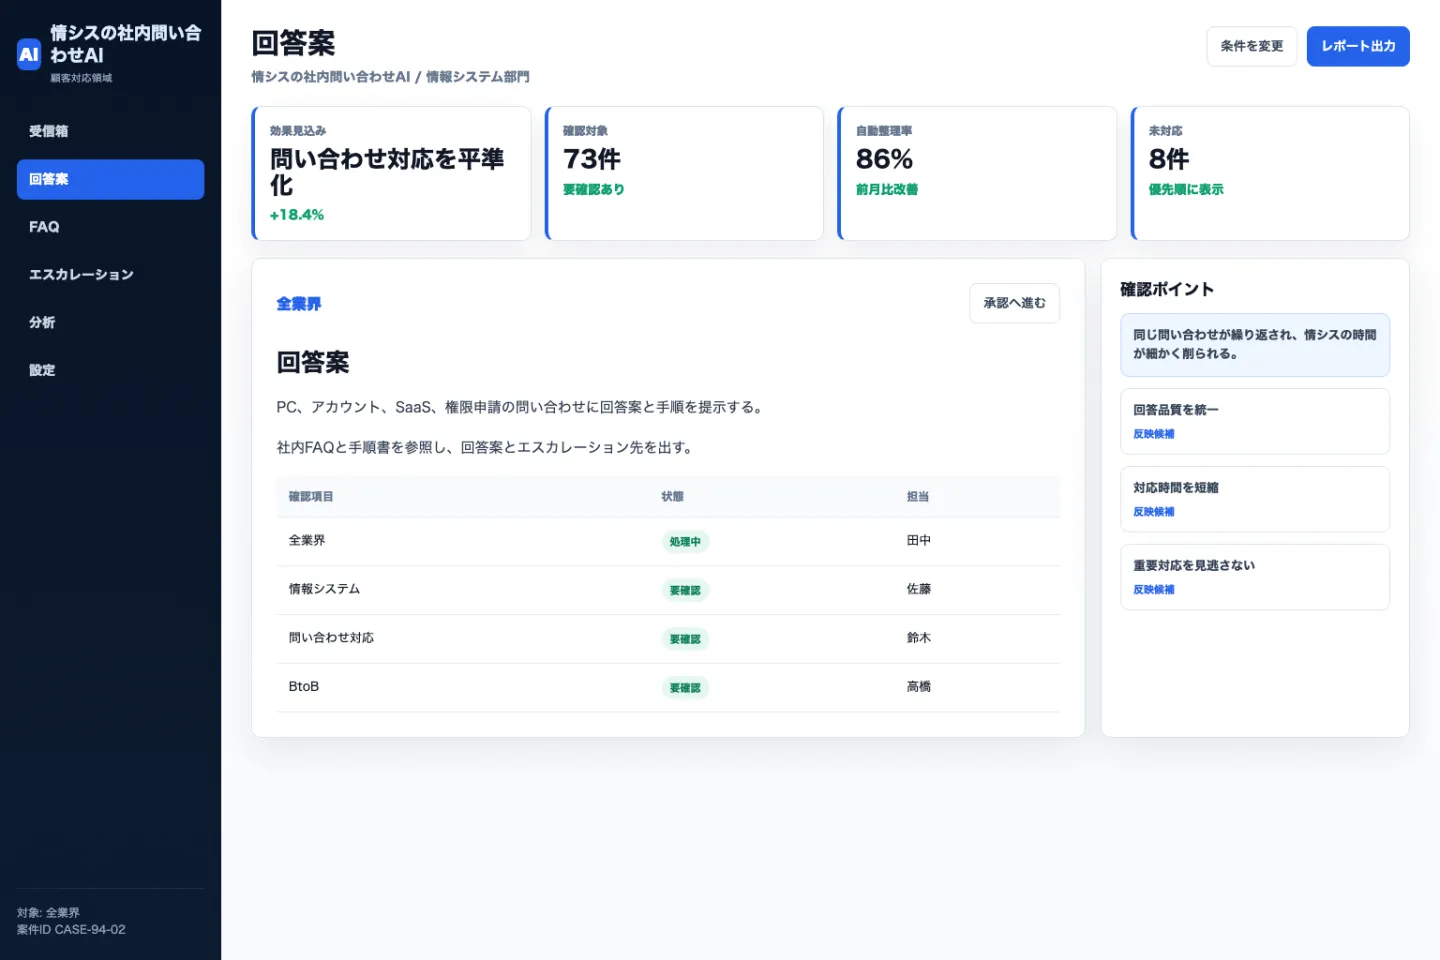The image size is (1440, 960).
Task: Open the 未対応 card showing 8件
Action: click(x=1270, y=173)
